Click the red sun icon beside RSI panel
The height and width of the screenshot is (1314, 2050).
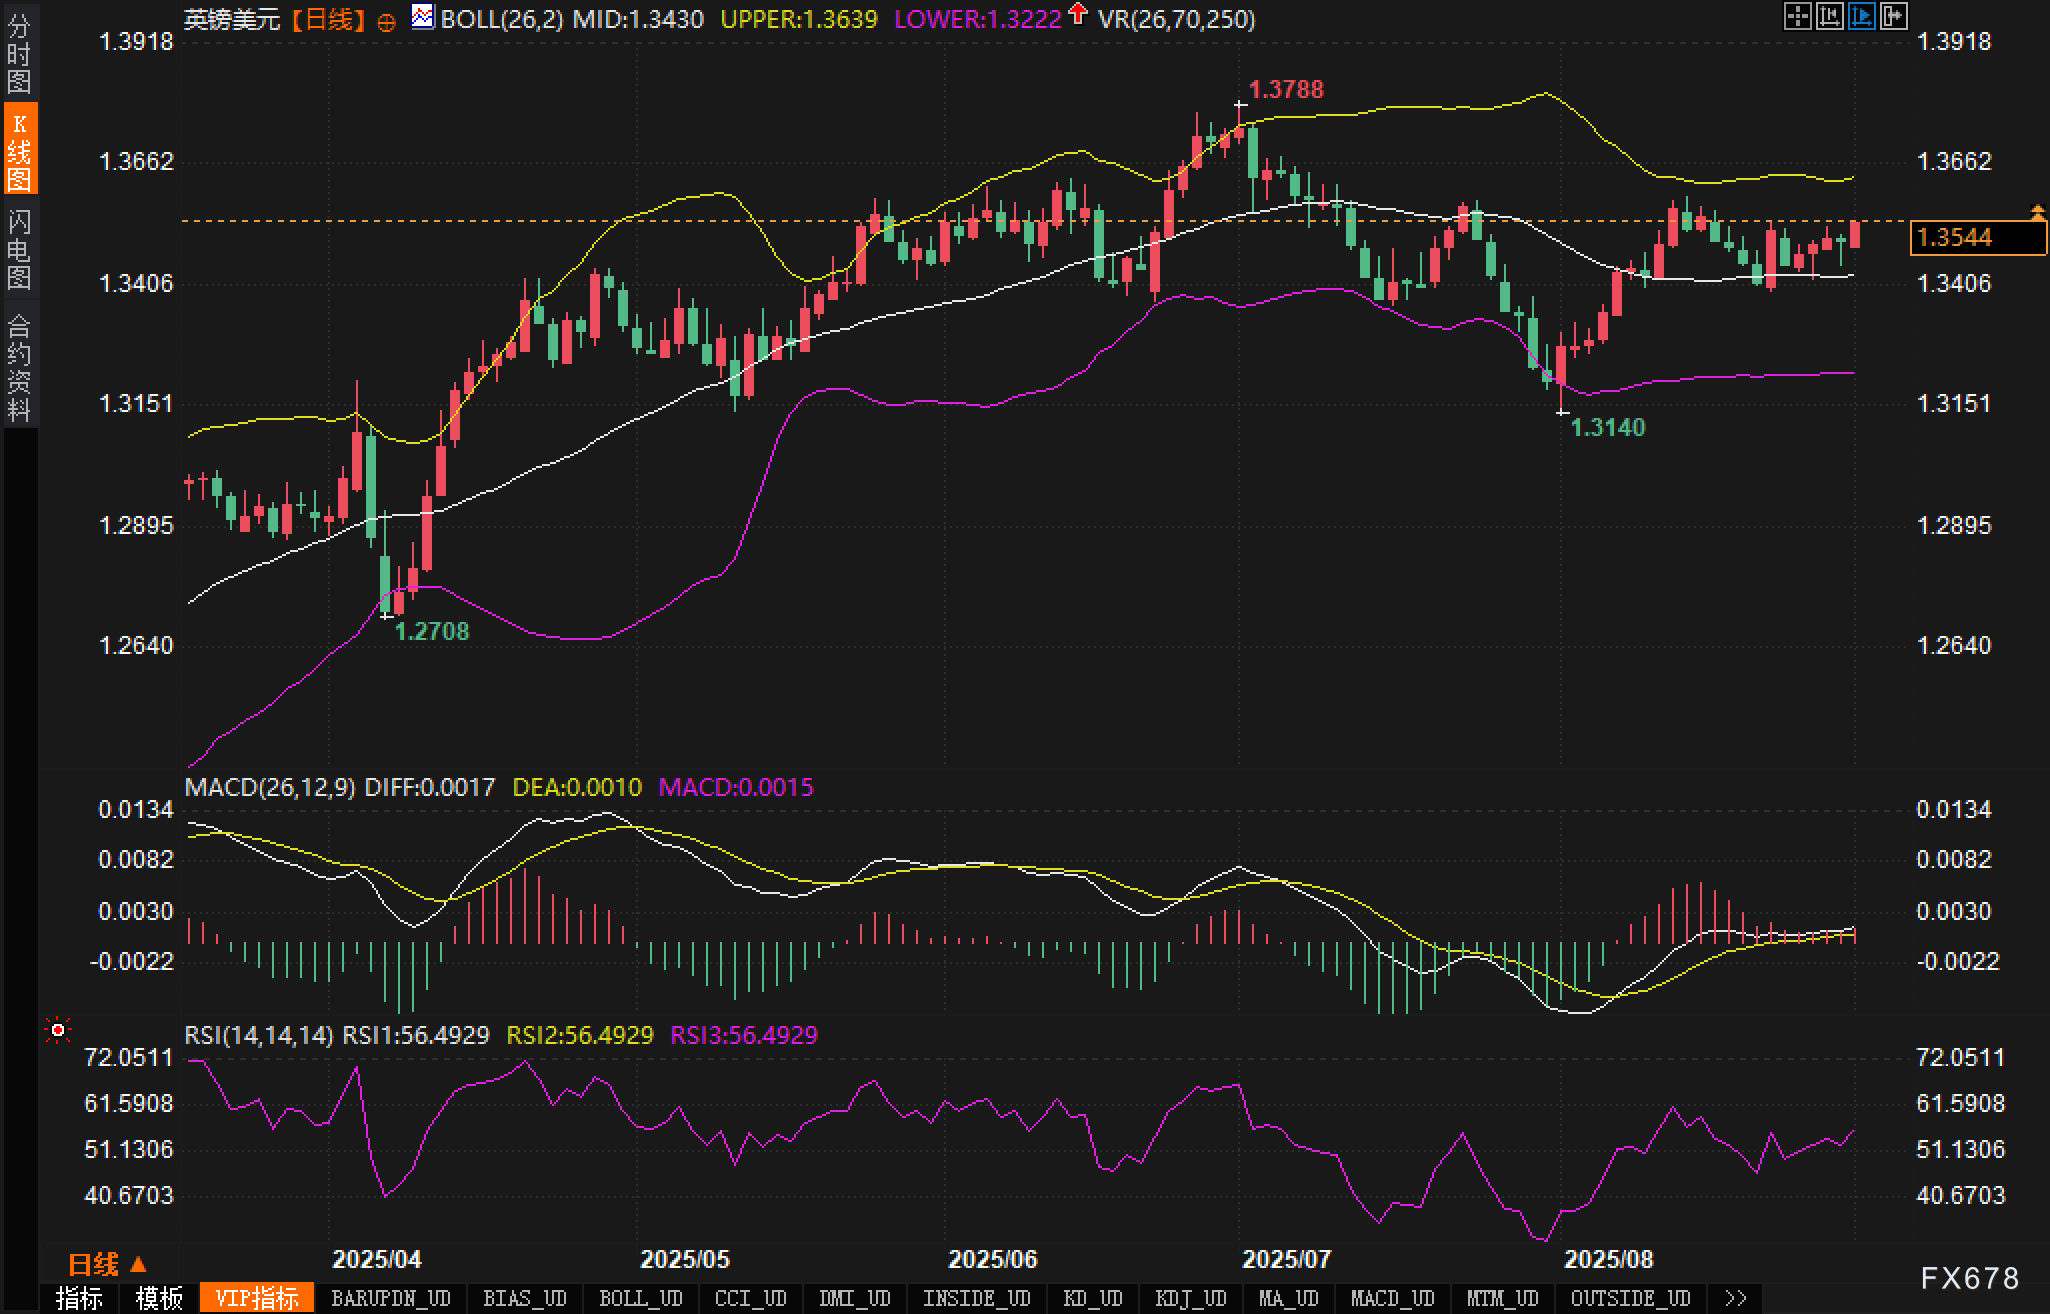point(58,1030)
